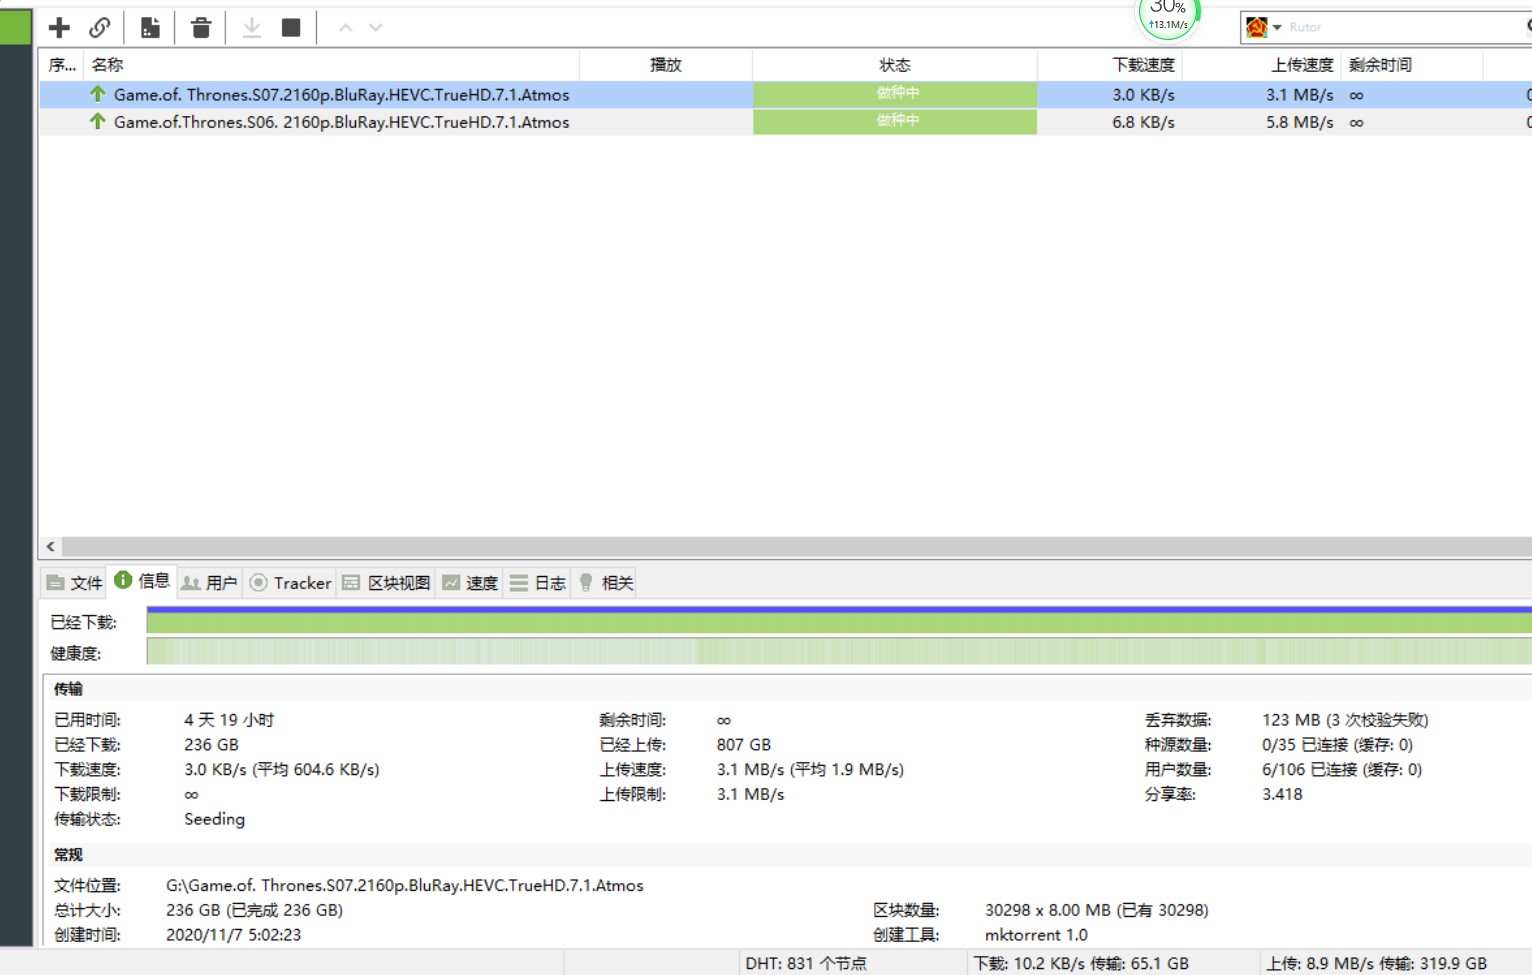Click the 名称 column header to sort
Image resolution: width=1532 pixels, height=975 pixels.
[108, 65]
